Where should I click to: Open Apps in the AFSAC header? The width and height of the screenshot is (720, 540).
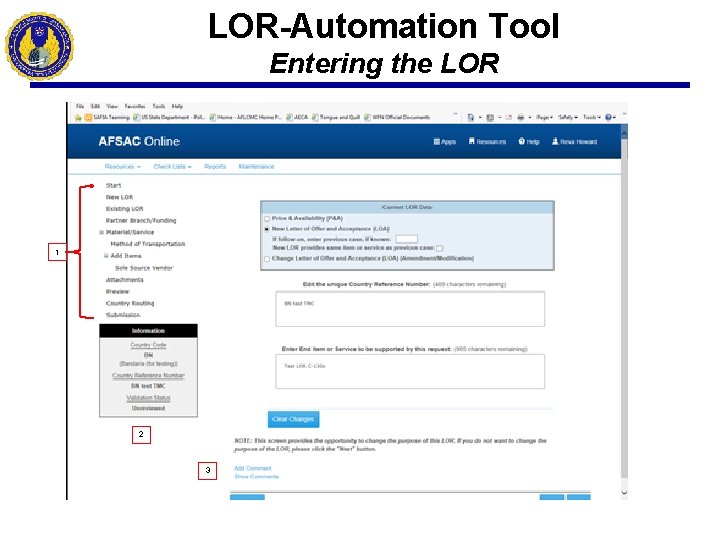[444, 142]
